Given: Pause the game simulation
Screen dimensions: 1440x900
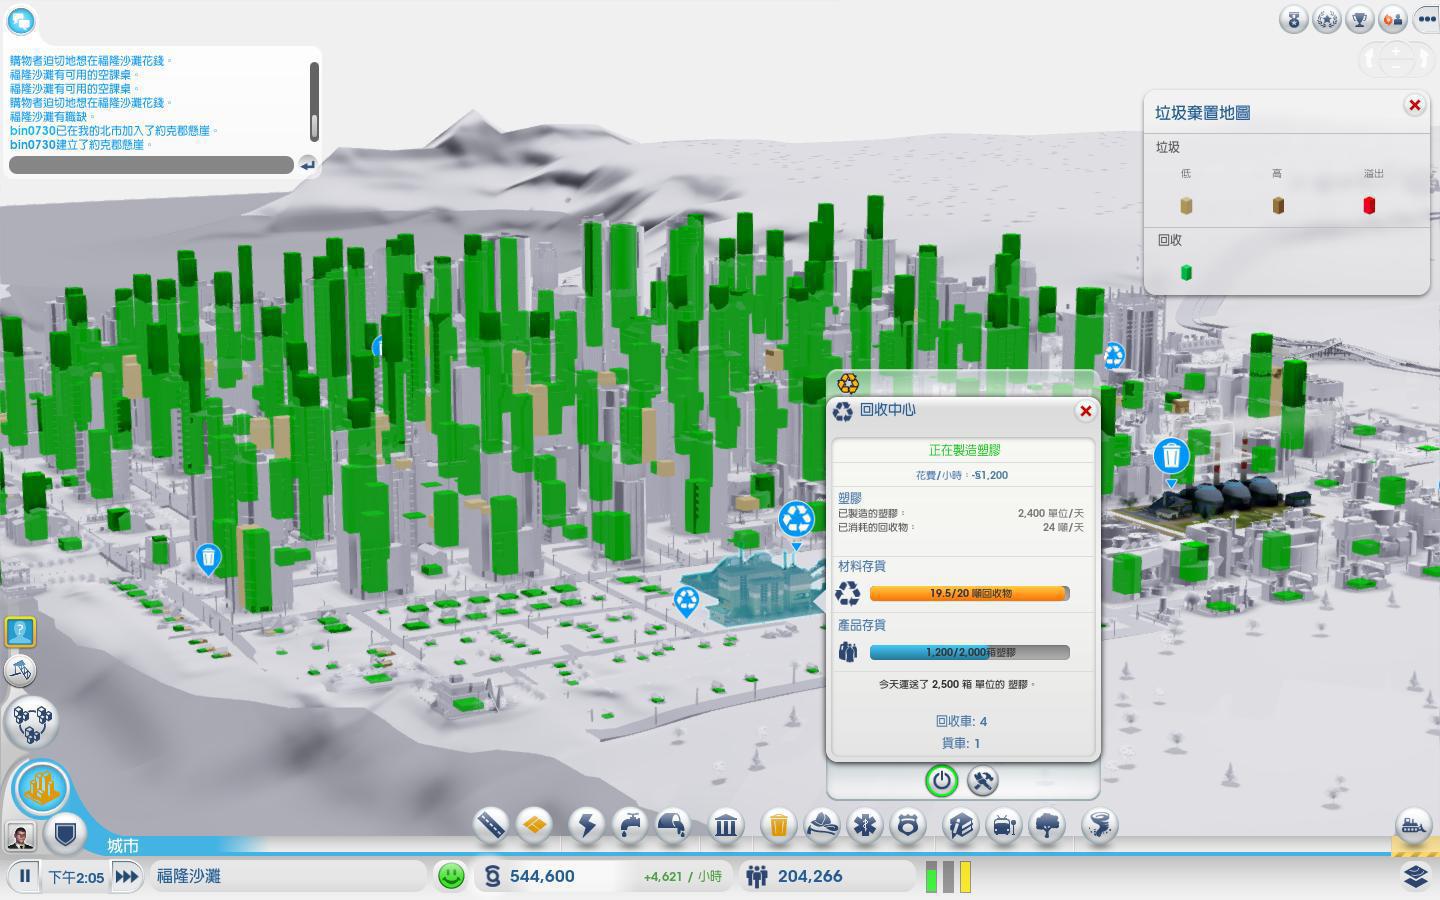Looking at the screenshot, I should click(25, 877).
